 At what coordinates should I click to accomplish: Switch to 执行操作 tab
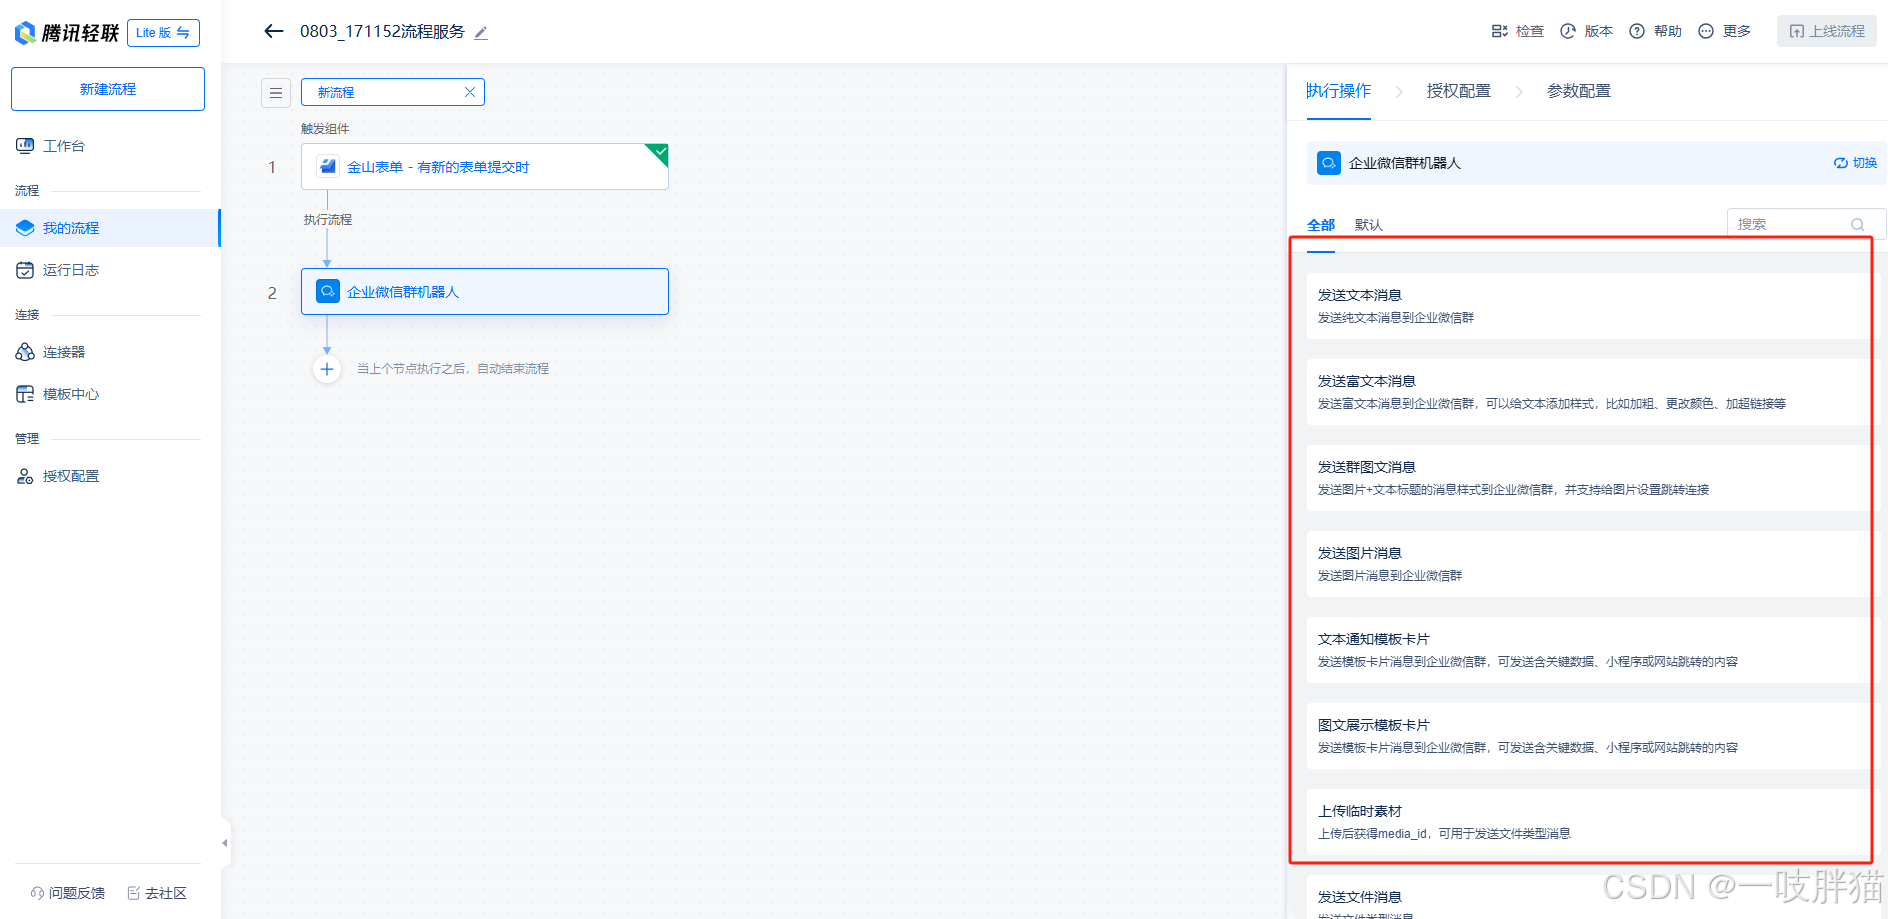[1338, 91]
